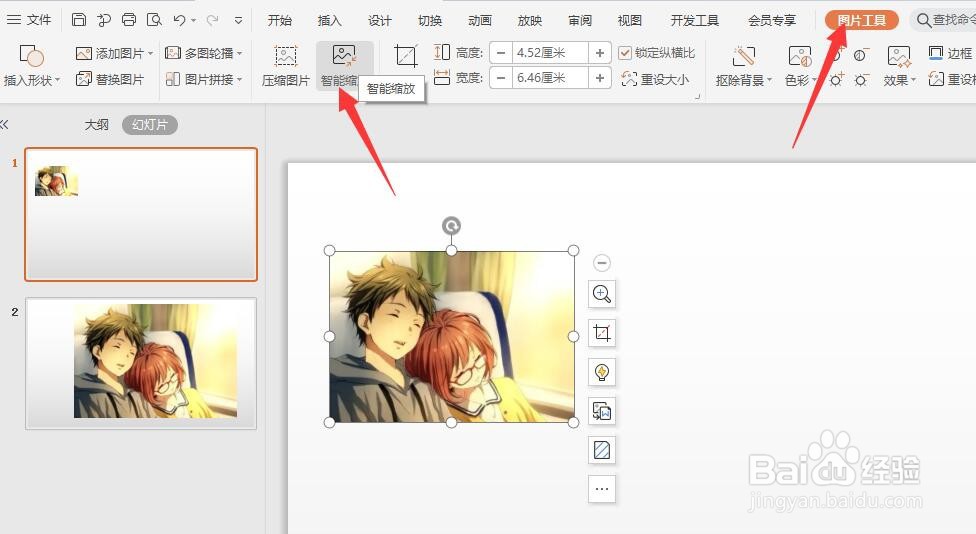Open the size group dialog launcher
The width and height of the screenshot is (976, 534).
[698, 96]
